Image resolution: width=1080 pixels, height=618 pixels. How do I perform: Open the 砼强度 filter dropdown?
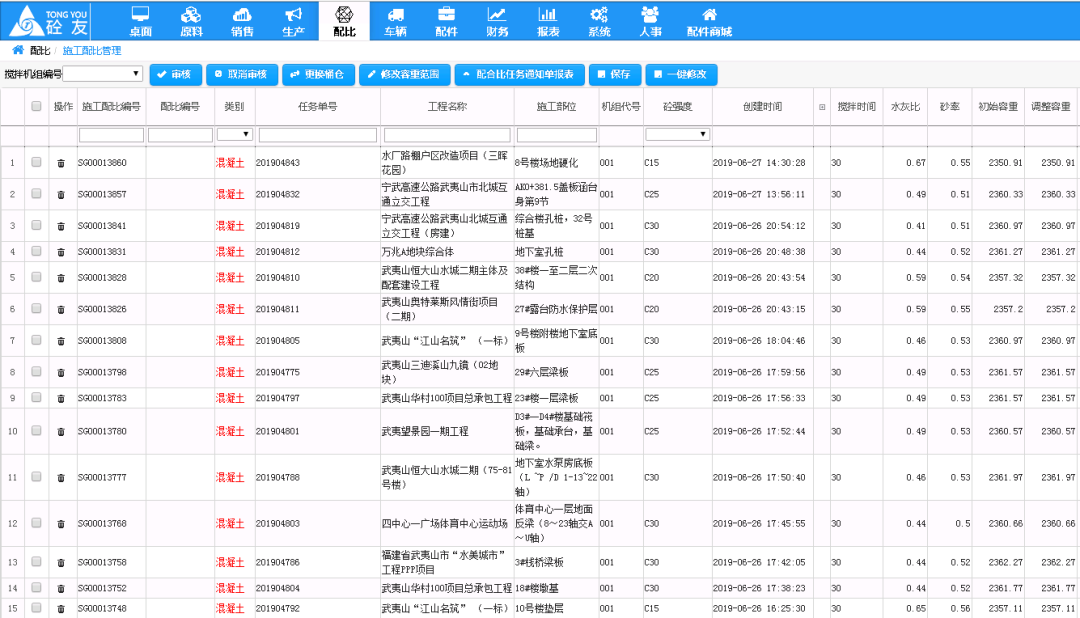(677, 134)
